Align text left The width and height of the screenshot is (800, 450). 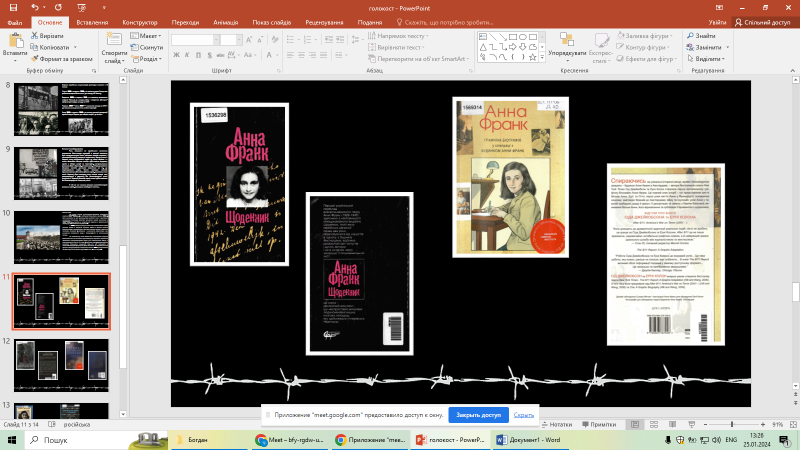pos(290,55)
